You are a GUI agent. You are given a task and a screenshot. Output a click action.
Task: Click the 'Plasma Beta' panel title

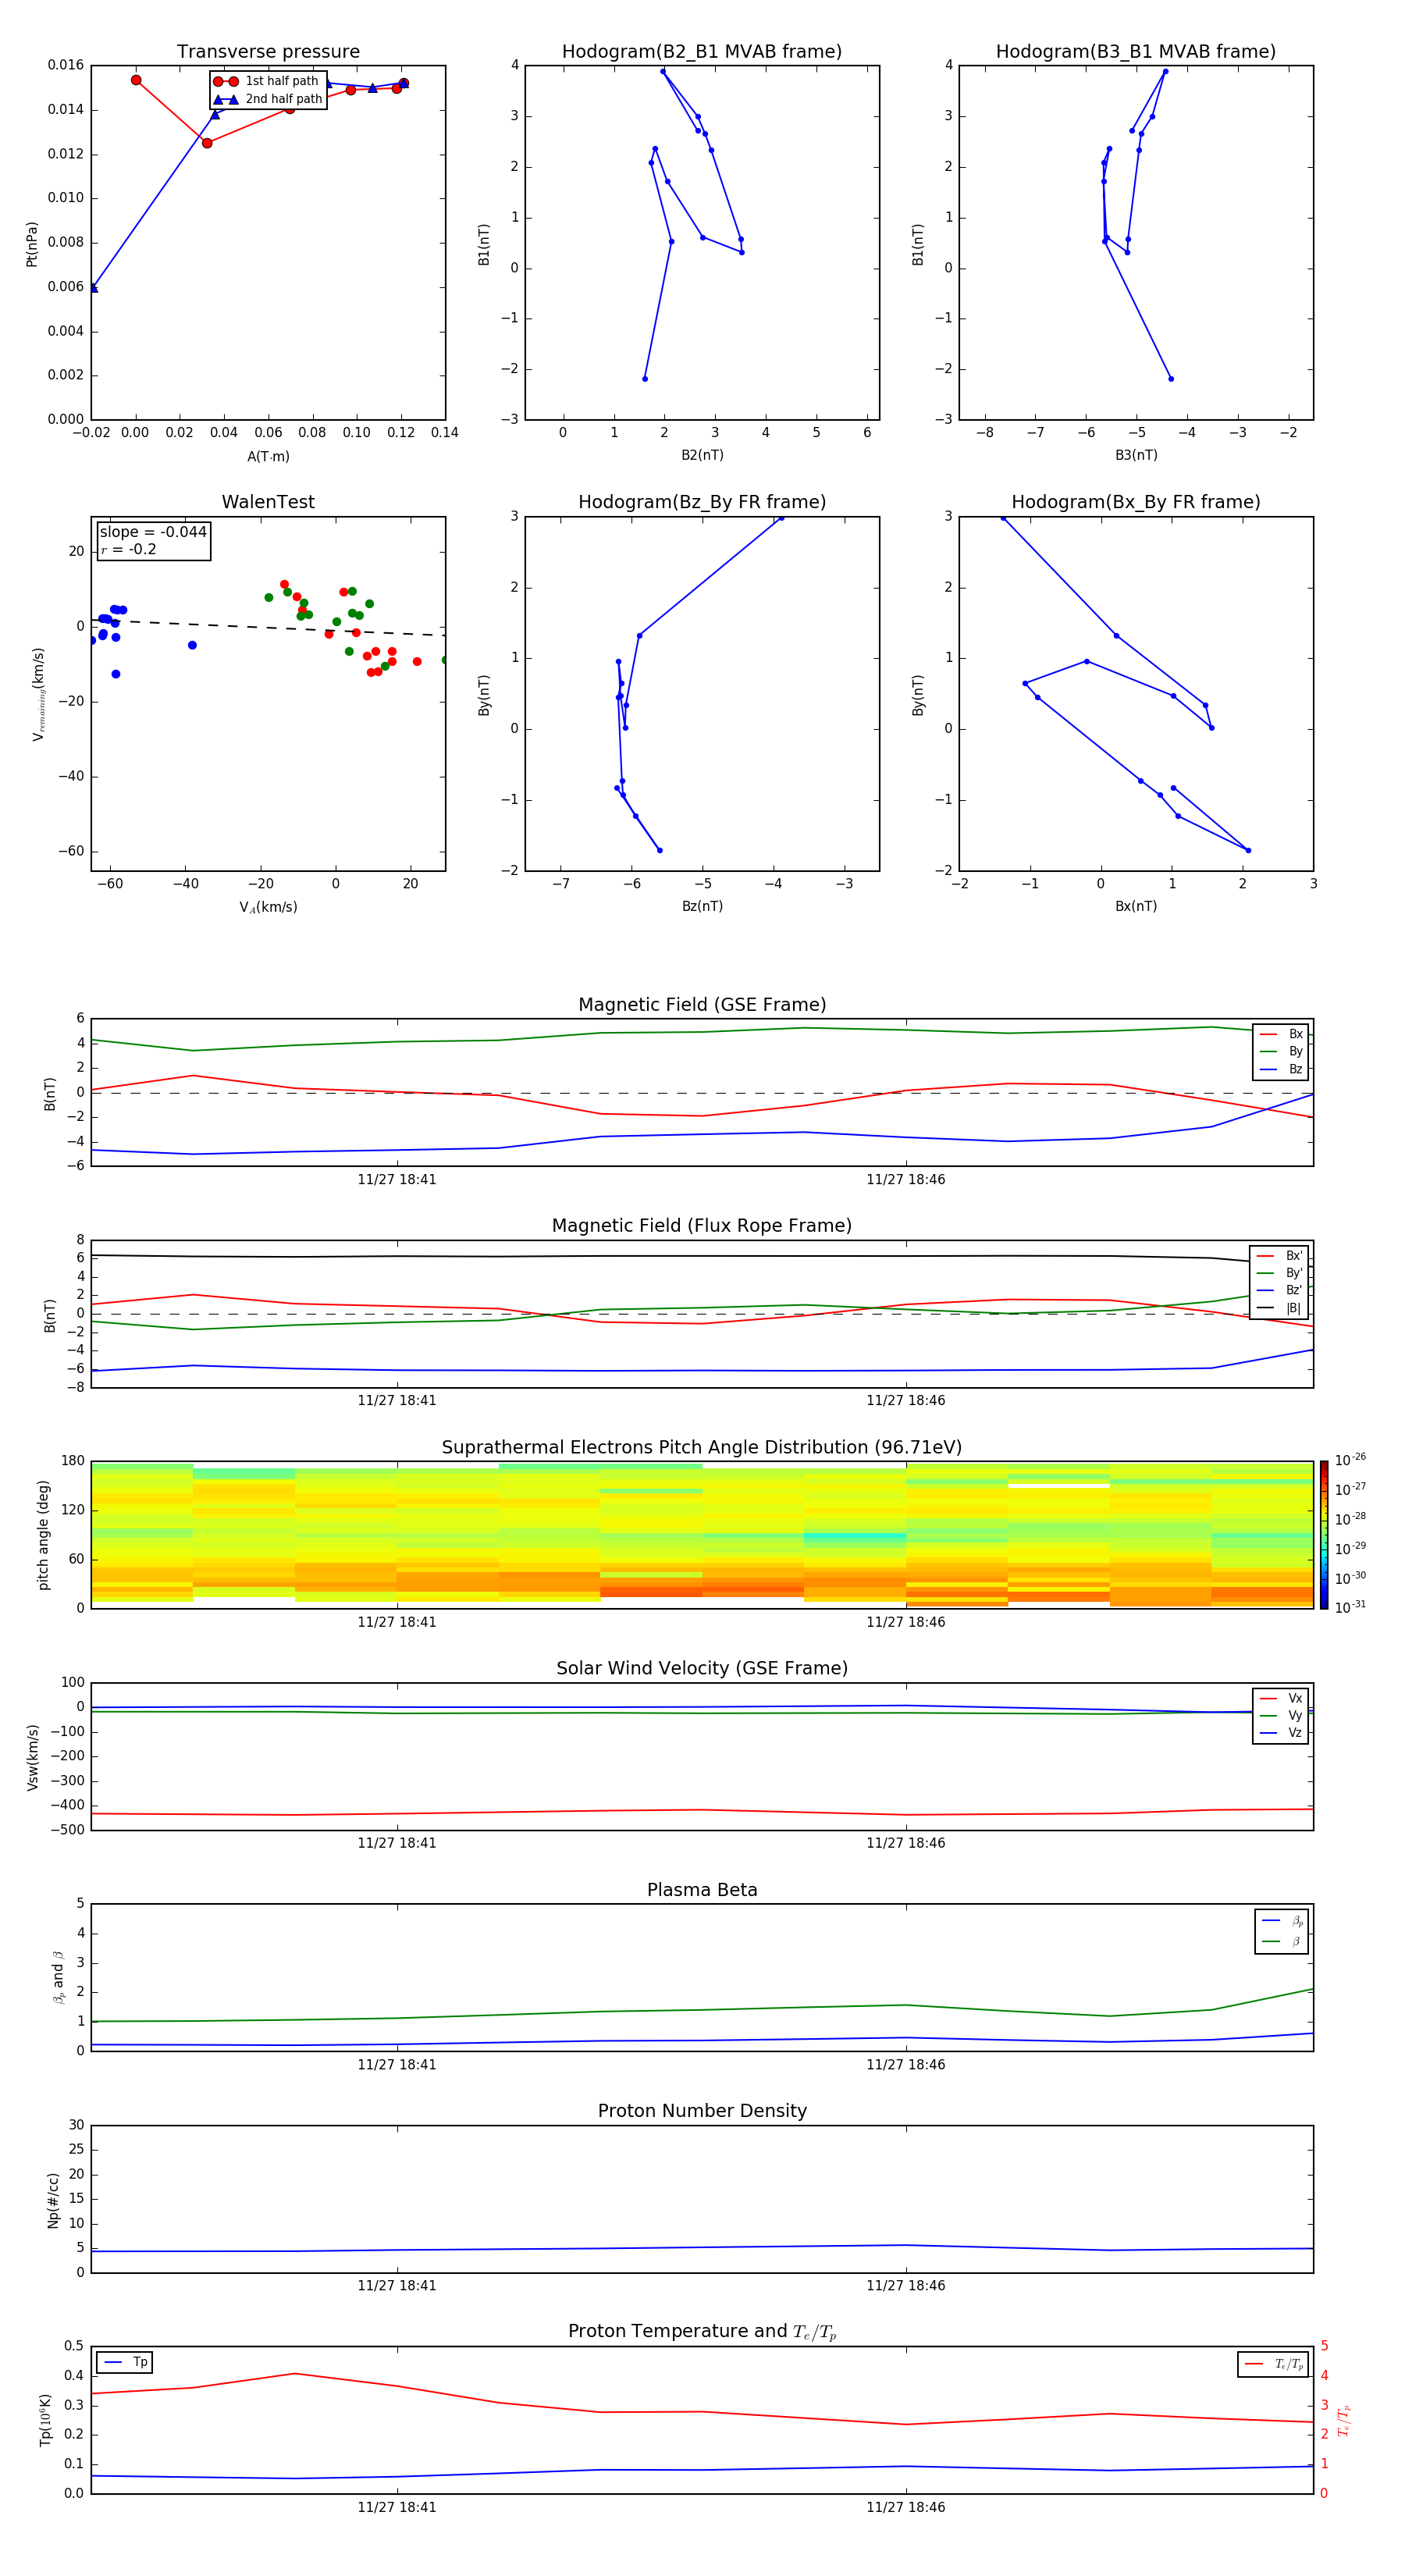pos(702,1890)
